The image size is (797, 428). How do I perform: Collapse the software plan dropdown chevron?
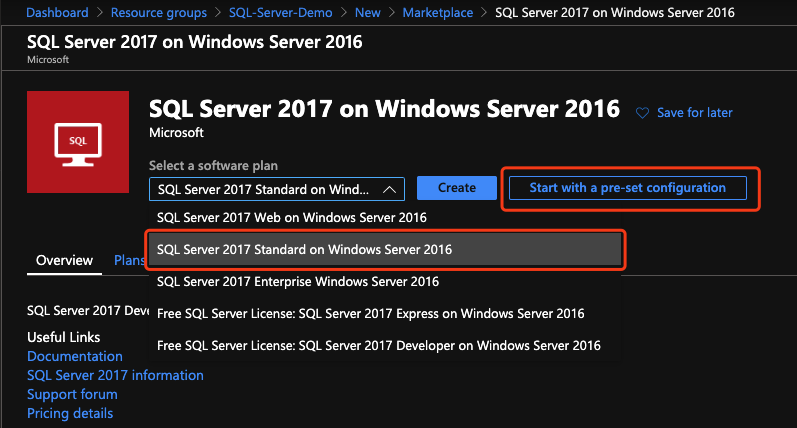point(389,190)
